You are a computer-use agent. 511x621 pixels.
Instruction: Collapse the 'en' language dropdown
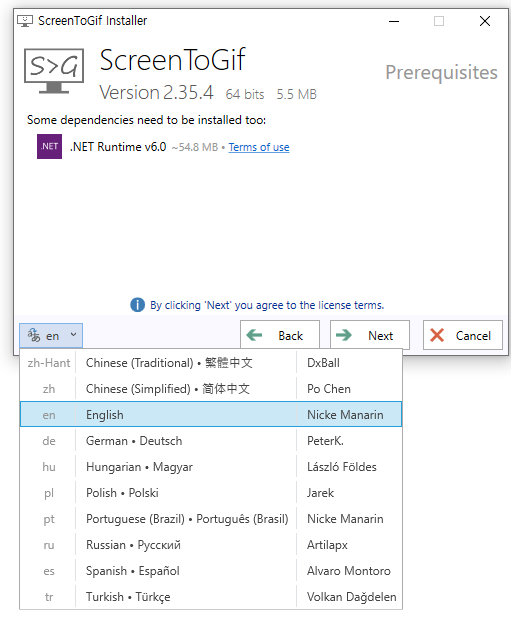coord(51,335)
